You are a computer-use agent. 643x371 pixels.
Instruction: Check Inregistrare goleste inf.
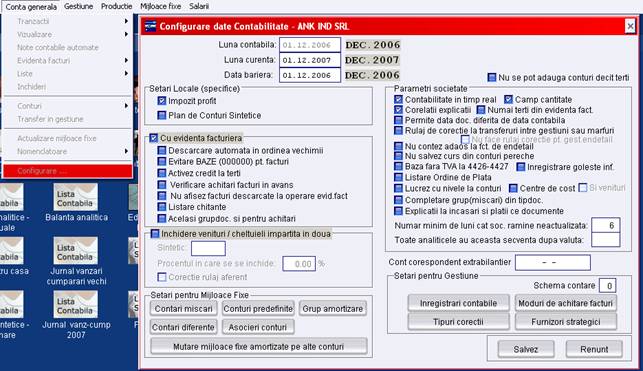(521, 167)
